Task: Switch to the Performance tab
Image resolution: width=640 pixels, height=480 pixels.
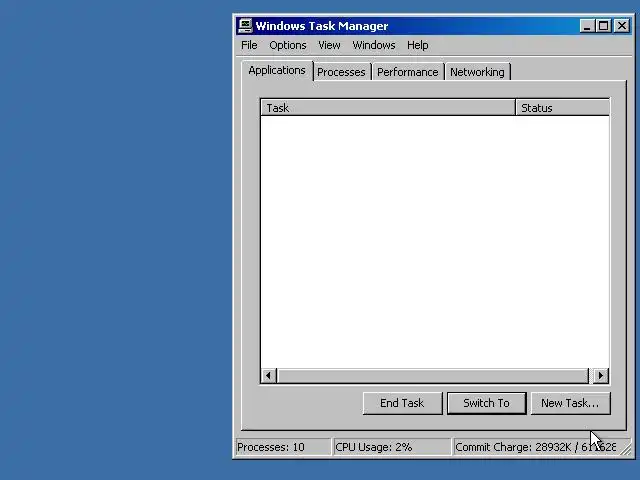Action: pos(407,72)
